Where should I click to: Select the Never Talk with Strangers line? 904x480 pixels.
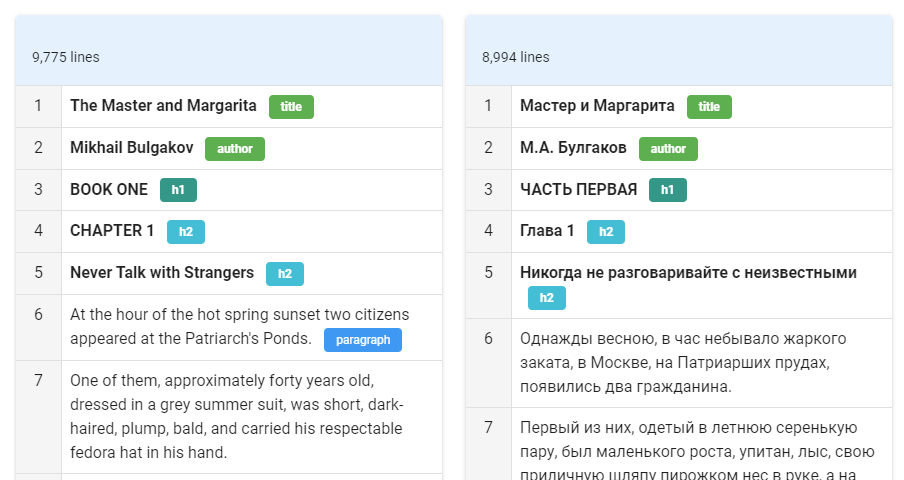point(162,273)
